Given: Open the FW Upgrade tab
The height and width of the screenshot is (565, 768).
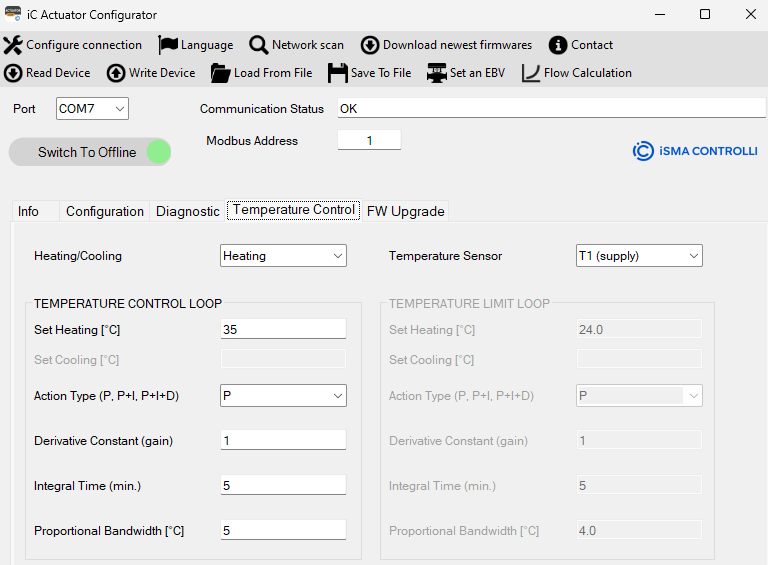Looking at the screenshot, I should [406, 211].
